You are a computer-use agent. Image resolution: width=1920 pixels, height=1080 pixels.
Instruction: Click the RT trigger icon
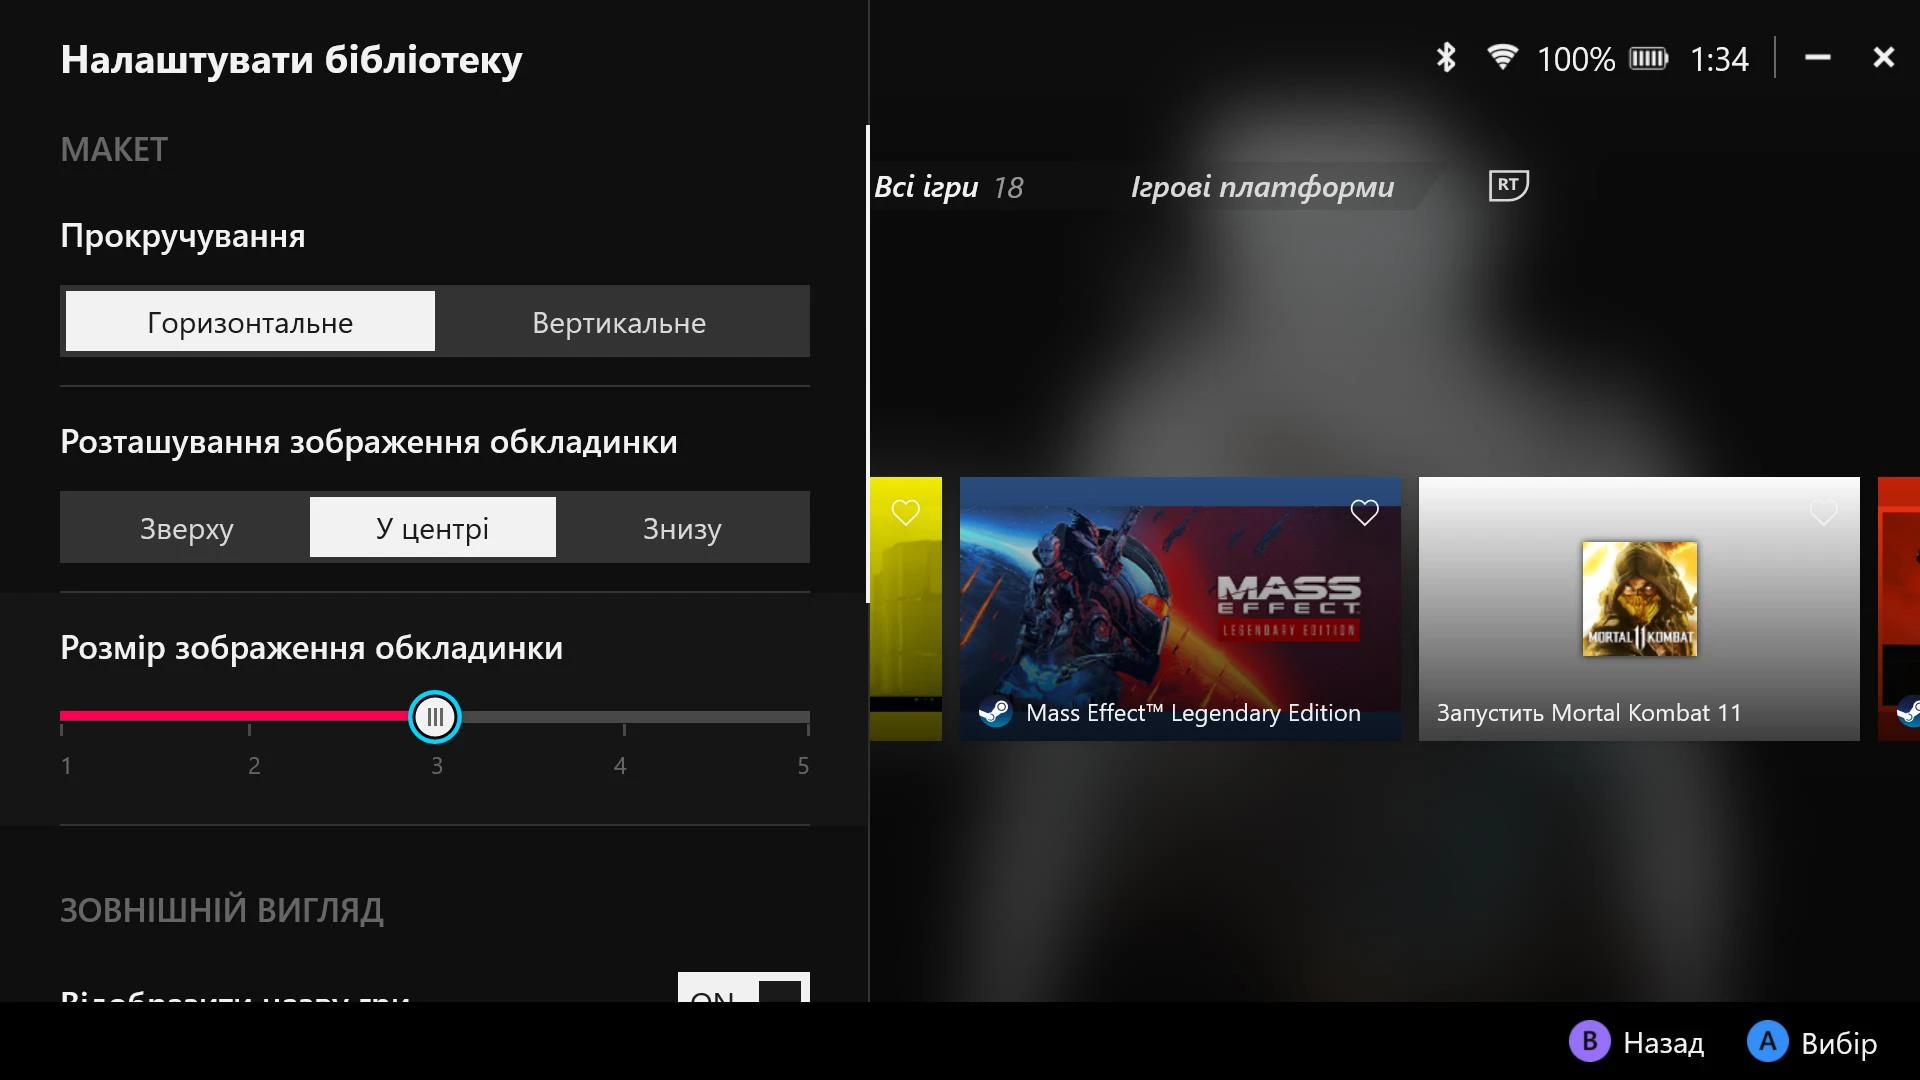click(x=1508, y=185)
